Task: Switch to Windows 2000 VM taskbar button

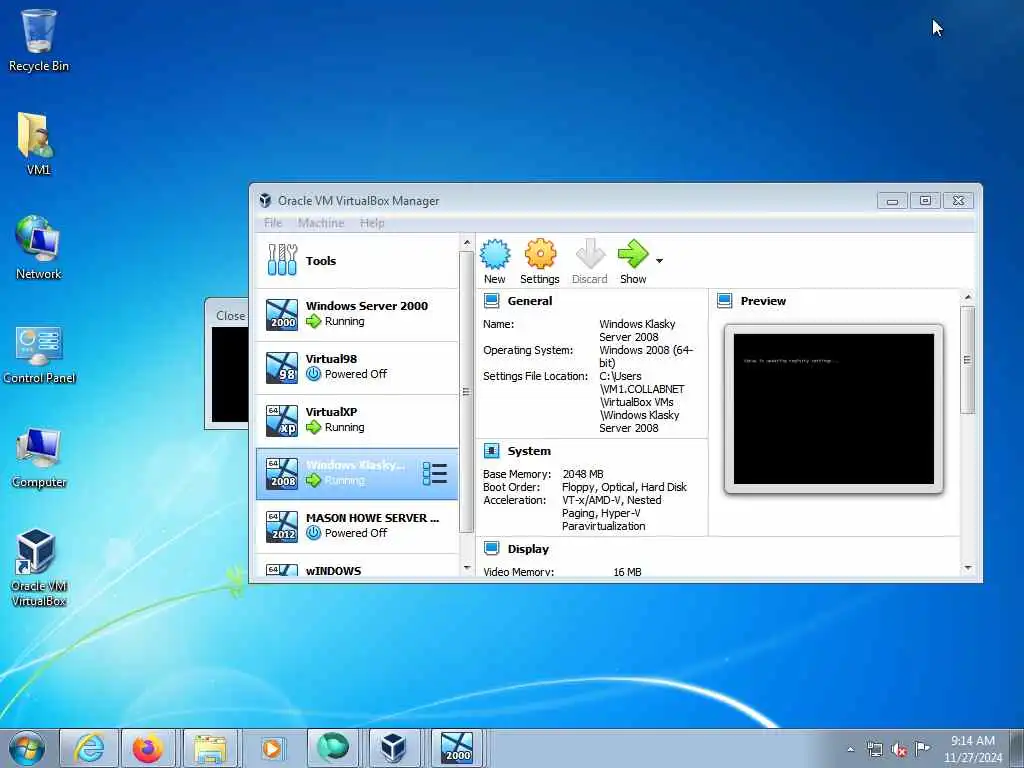Action: coord(456,748)
